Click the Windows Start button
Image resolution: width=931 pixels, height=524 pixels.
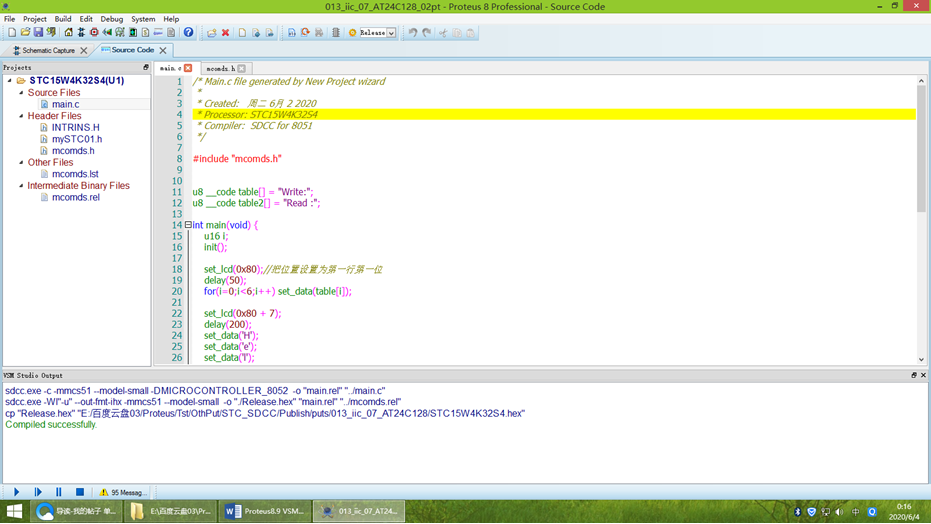[x=14, y=512]
